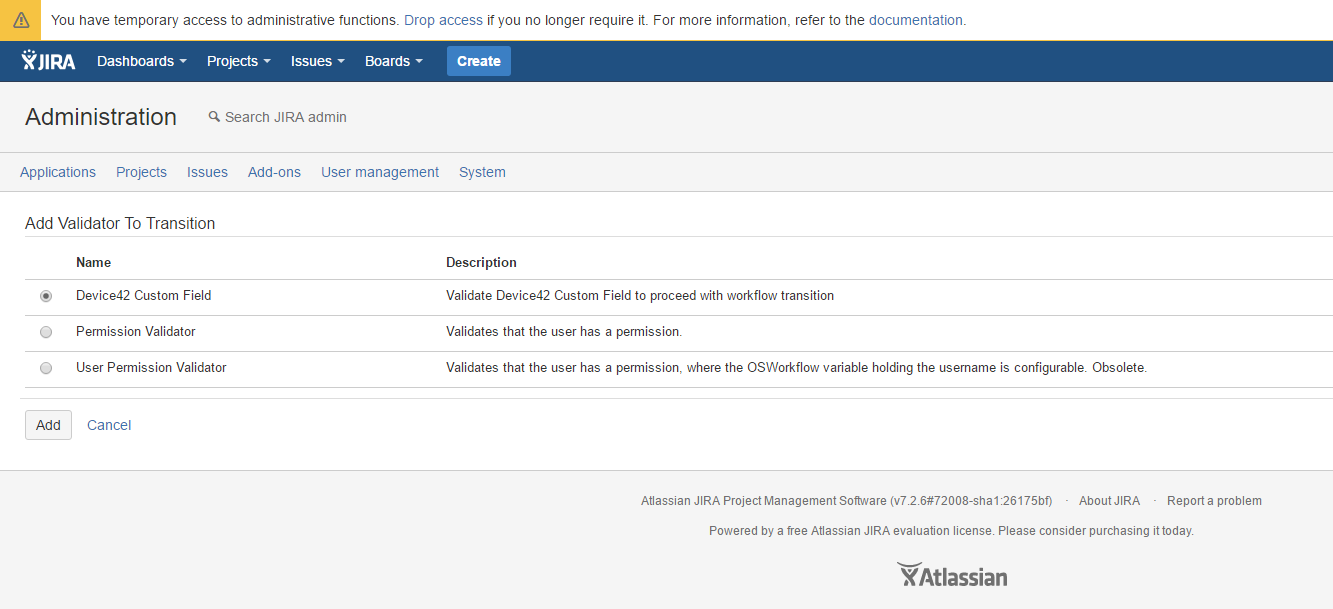Click the Add Validator To Transition heading

[120, 223]
